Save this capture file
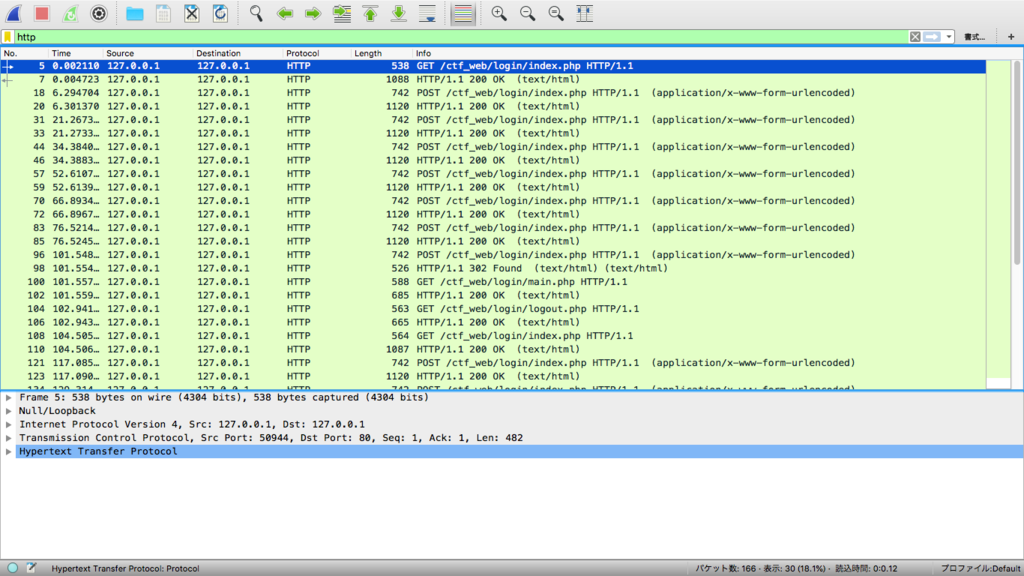 click(x=163, y=13)
